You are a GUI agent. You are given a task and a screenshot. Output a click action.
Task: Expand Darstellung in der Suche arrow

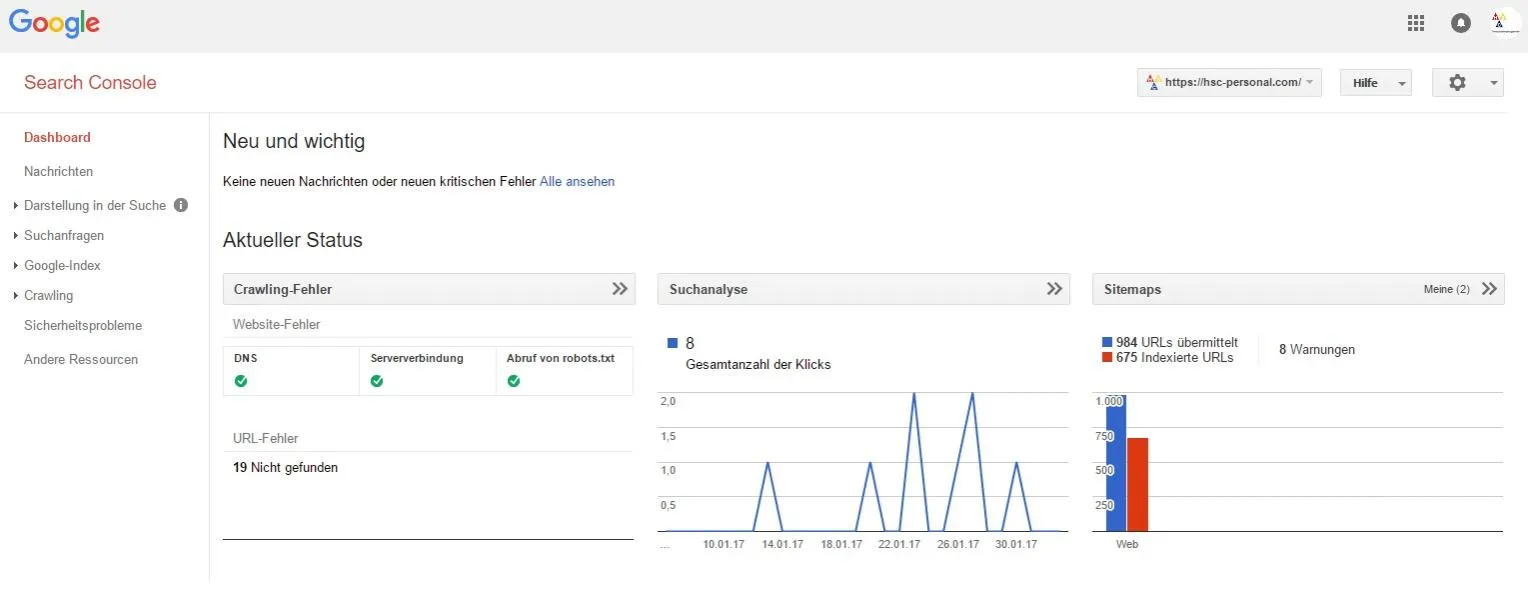(16, 206)
